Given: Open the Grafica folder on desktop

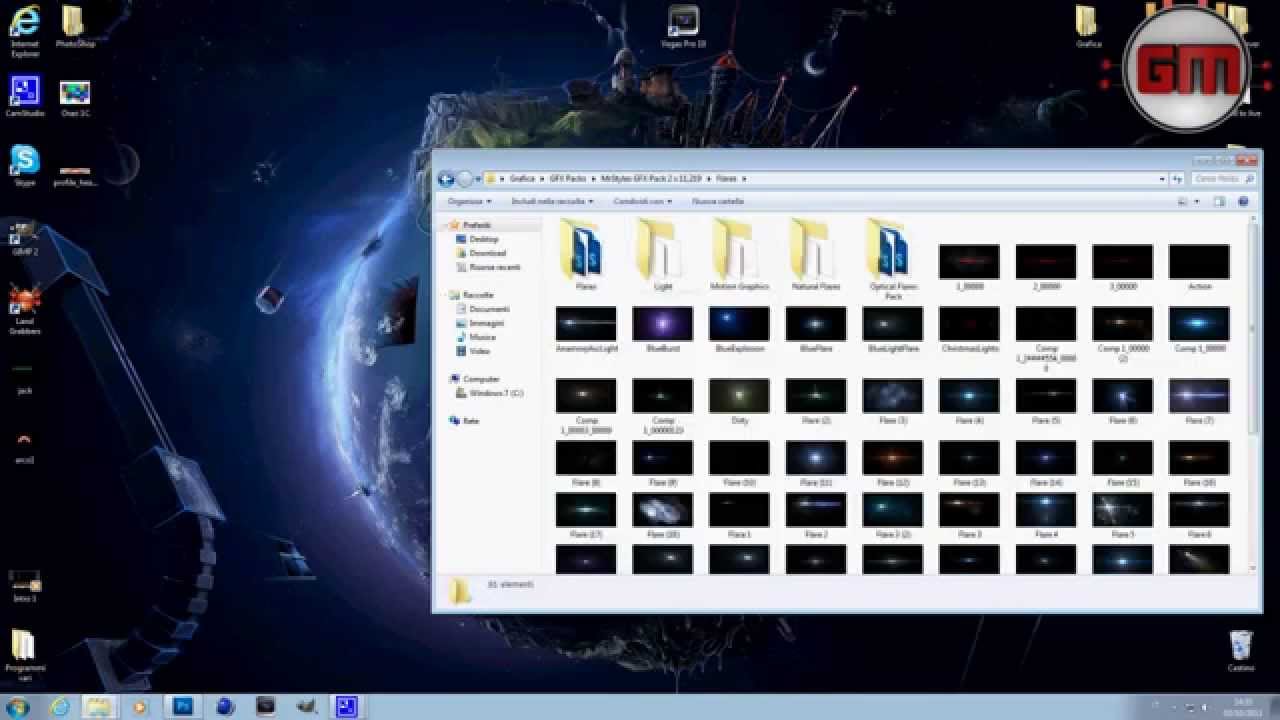Looking at the screenshot, I should 1088,27.
